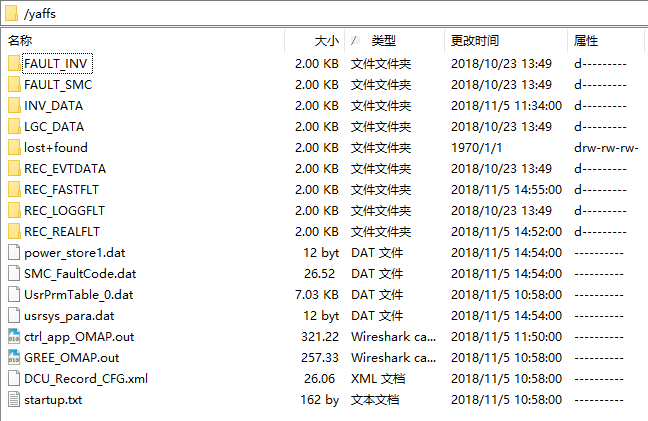Select the FAULT_SMC folder icon

[x=14, y=85]
